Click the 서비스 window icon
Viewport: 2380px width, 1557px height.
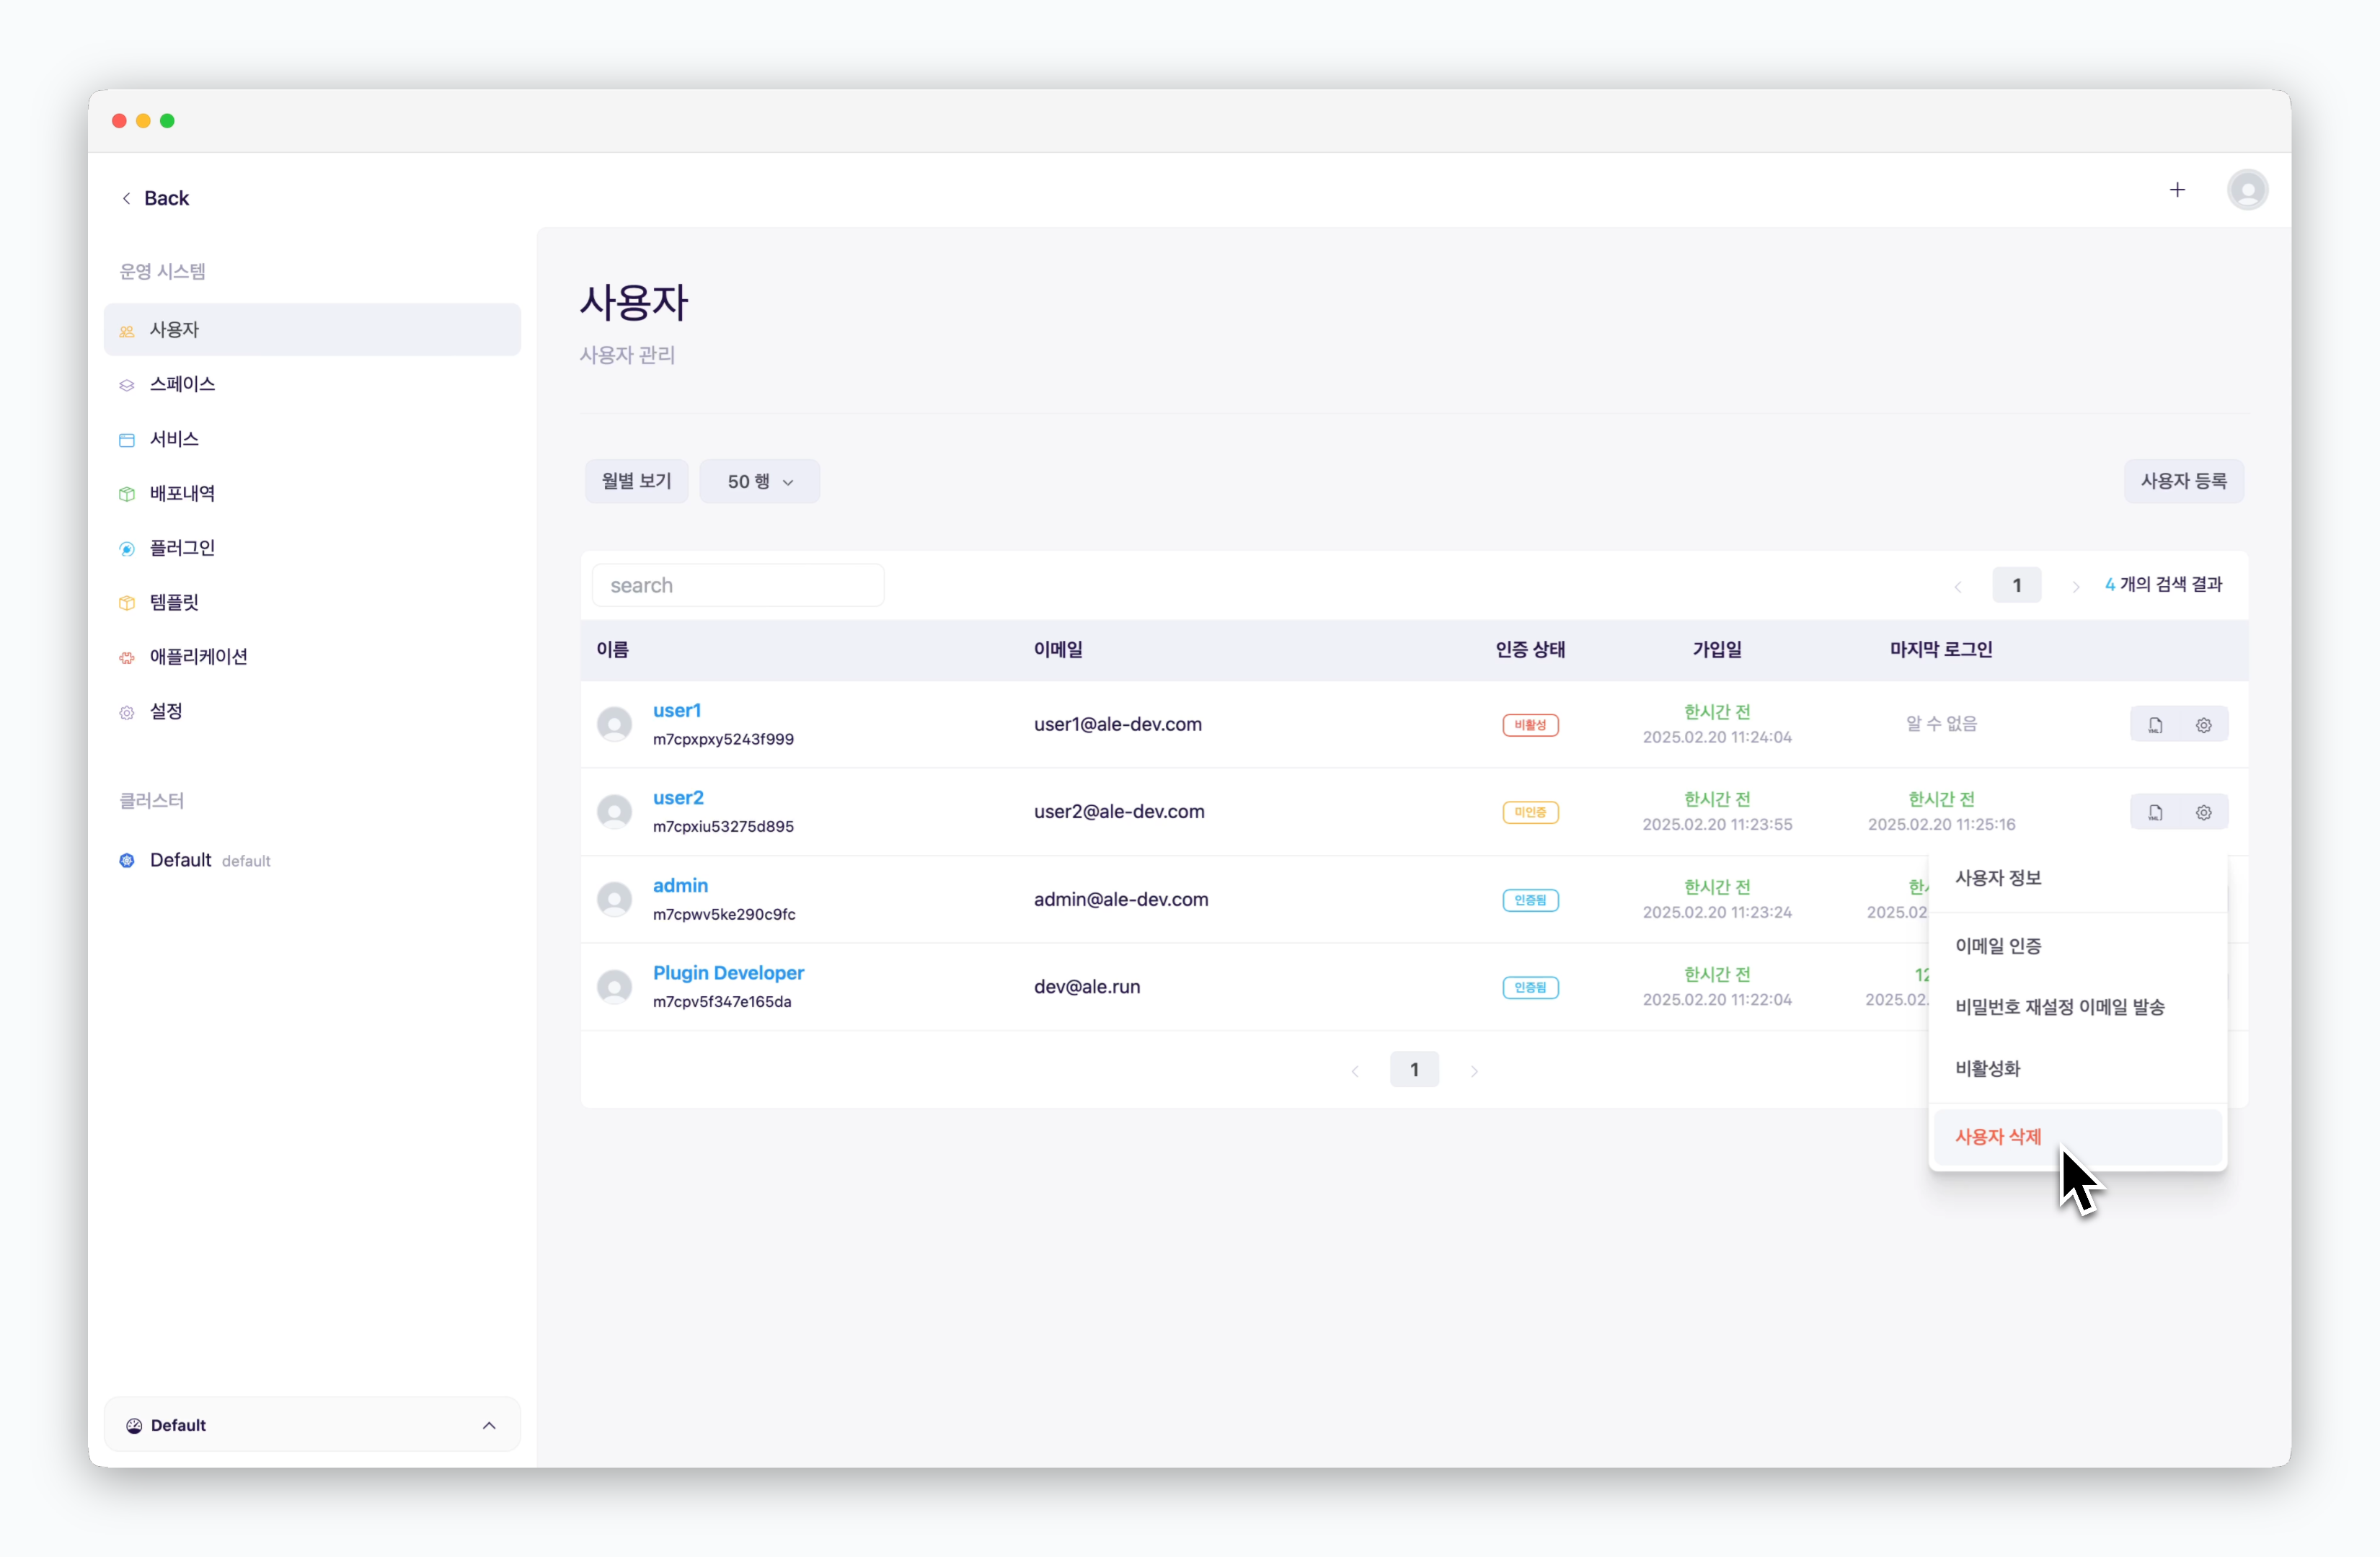[x=127, y=440]
